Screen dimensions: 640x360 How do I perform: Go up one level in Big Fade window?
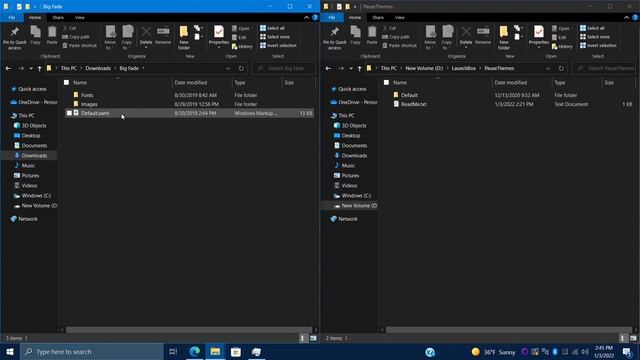pyautogui.click(x=40, y=68)
